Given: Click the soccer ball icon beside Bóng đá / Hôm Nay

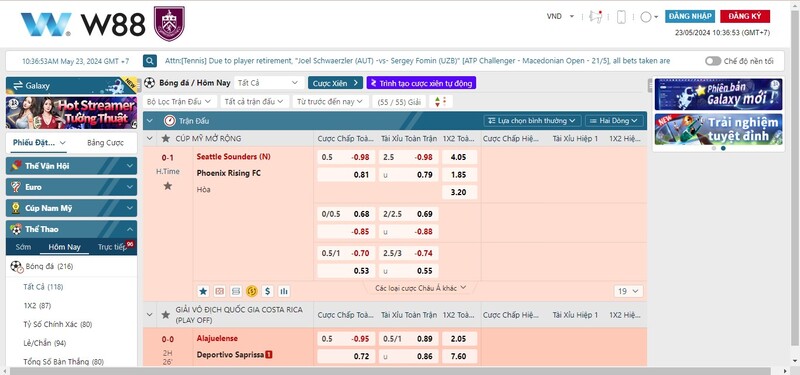Looking at the screenshot, I should tap(149, 83).
